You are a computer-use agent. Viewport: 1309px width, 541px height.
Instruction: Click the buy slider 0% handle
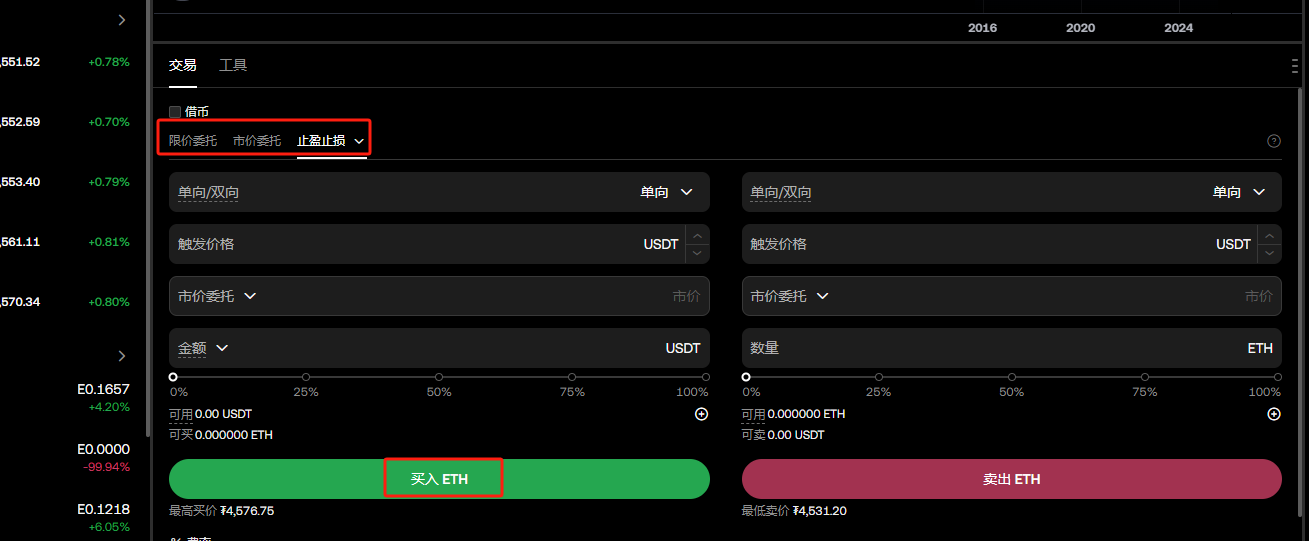[x=173, y=377]
